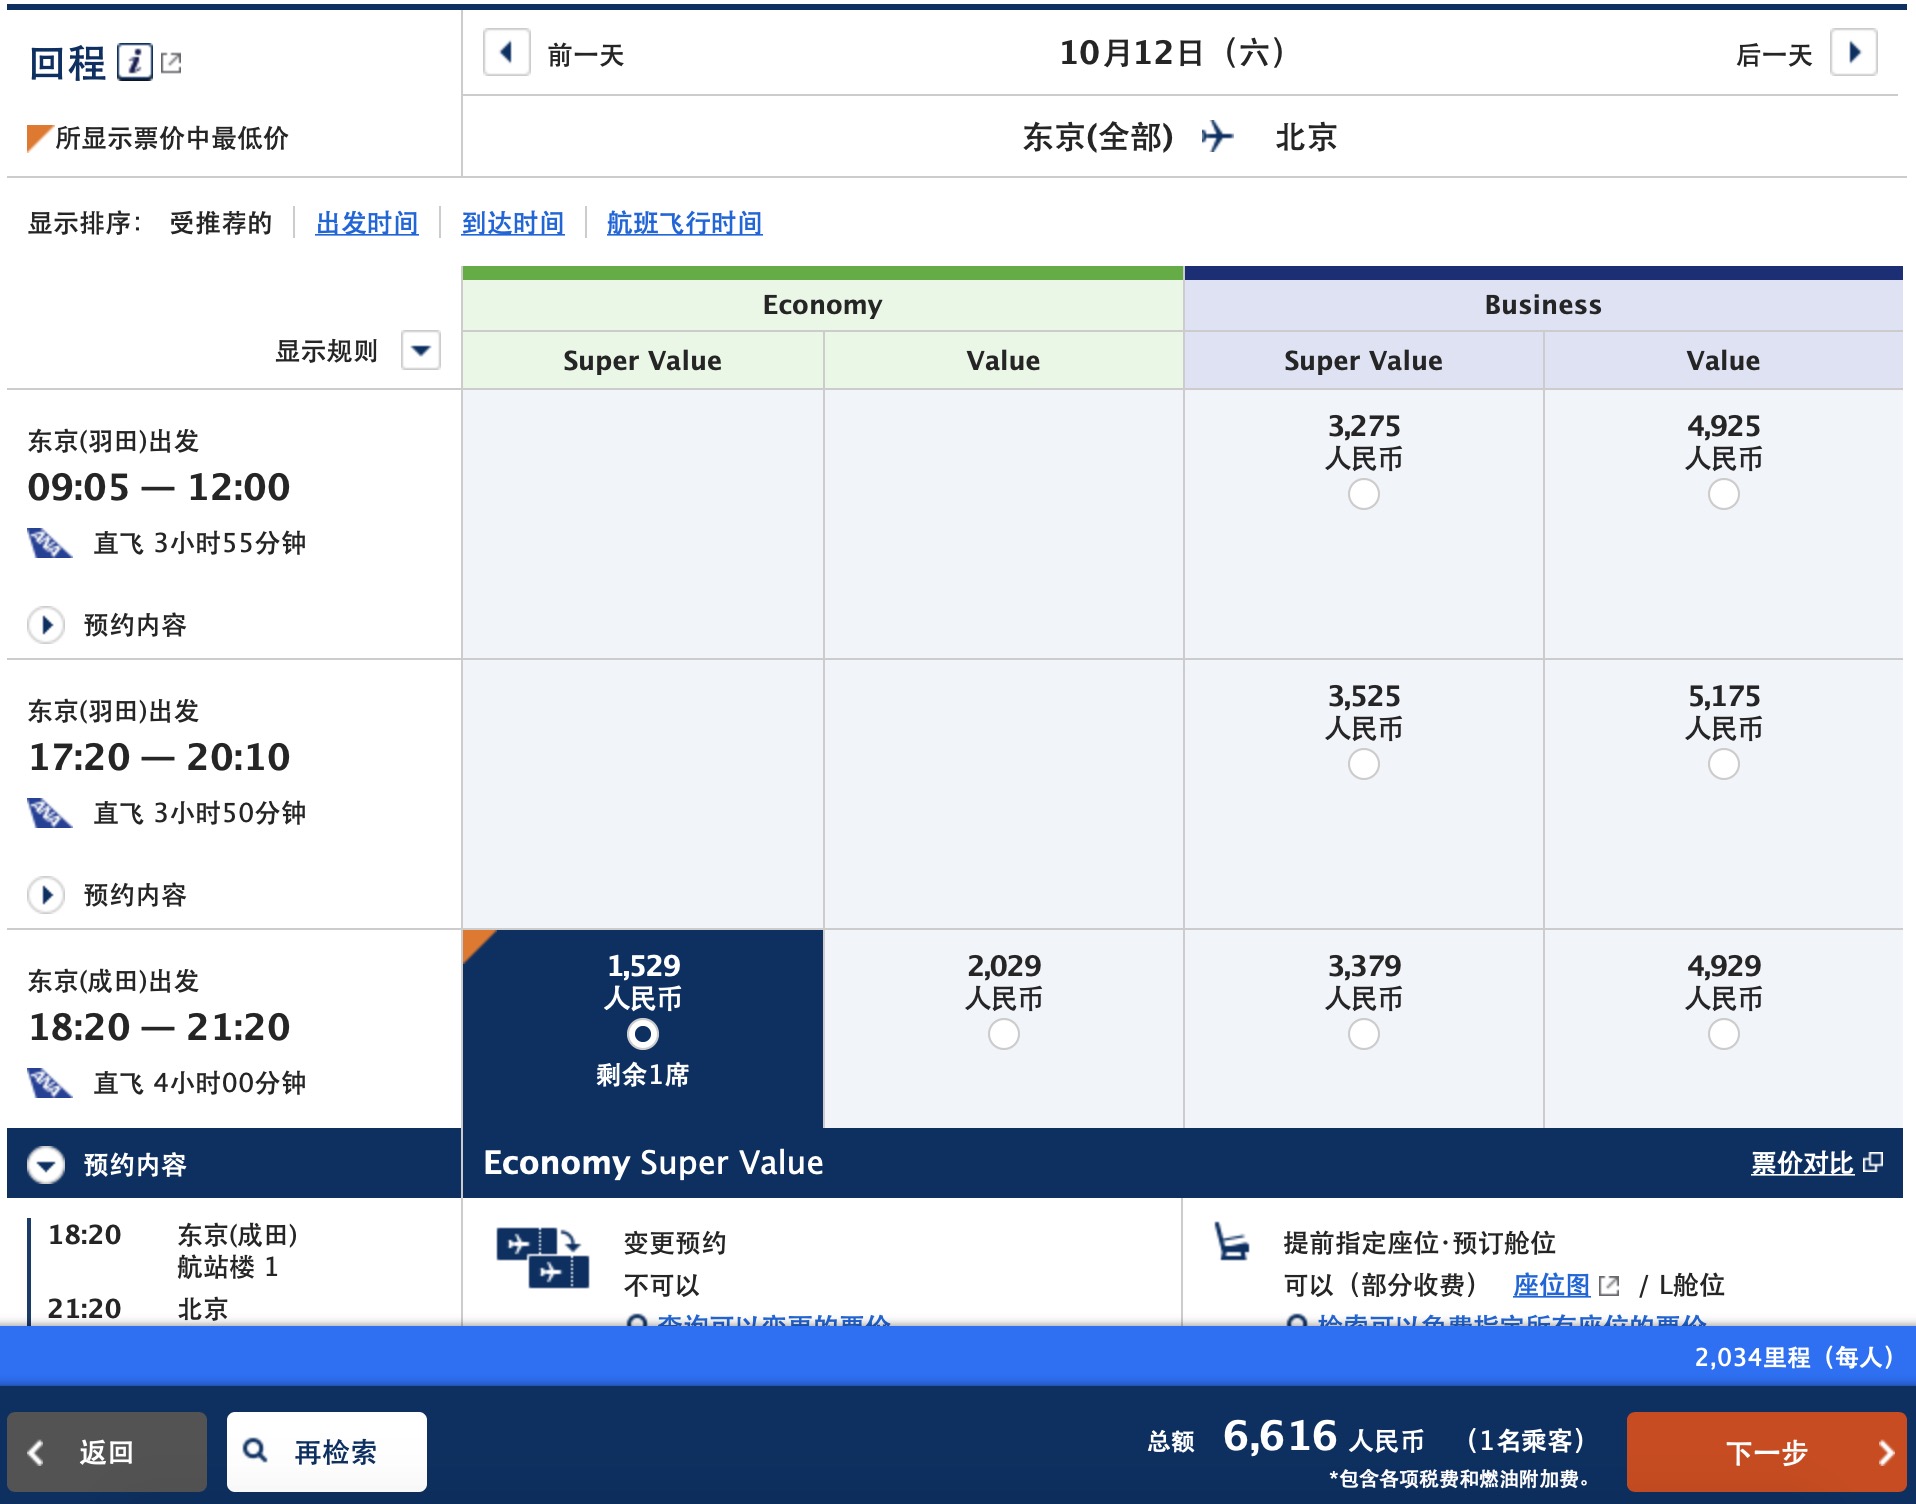Select Business Value 4,929 for 18:20 flight
1916x1504 pixels.
1723,1034
